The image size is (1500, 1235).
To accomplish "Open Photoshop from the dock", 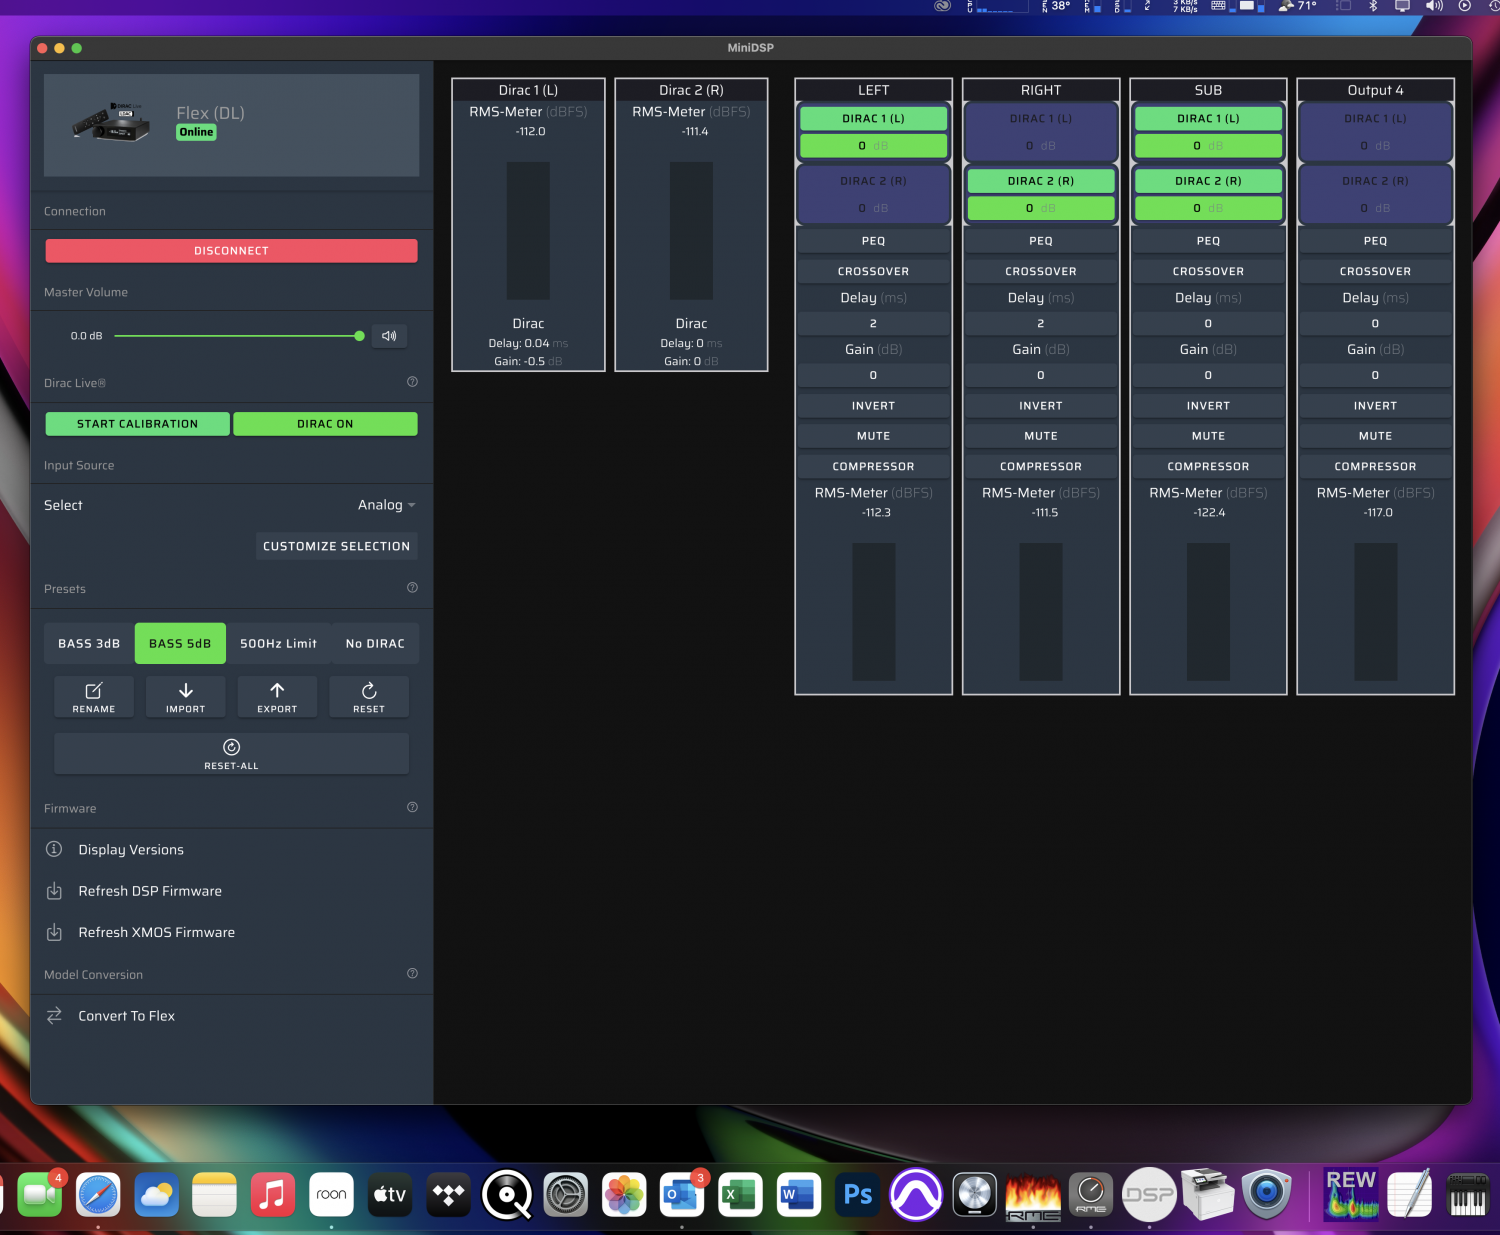I will pyautogui.click(x=857, y=1194).
